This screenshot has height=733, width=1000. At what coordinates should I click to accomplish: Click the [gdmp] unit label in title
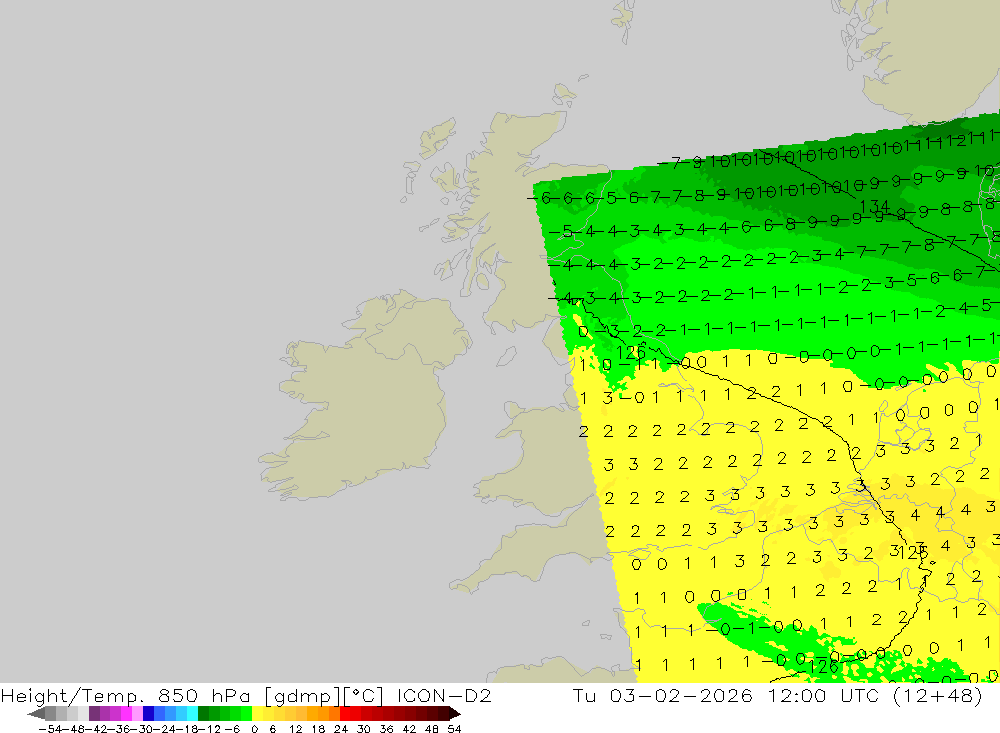coord(302,695)
